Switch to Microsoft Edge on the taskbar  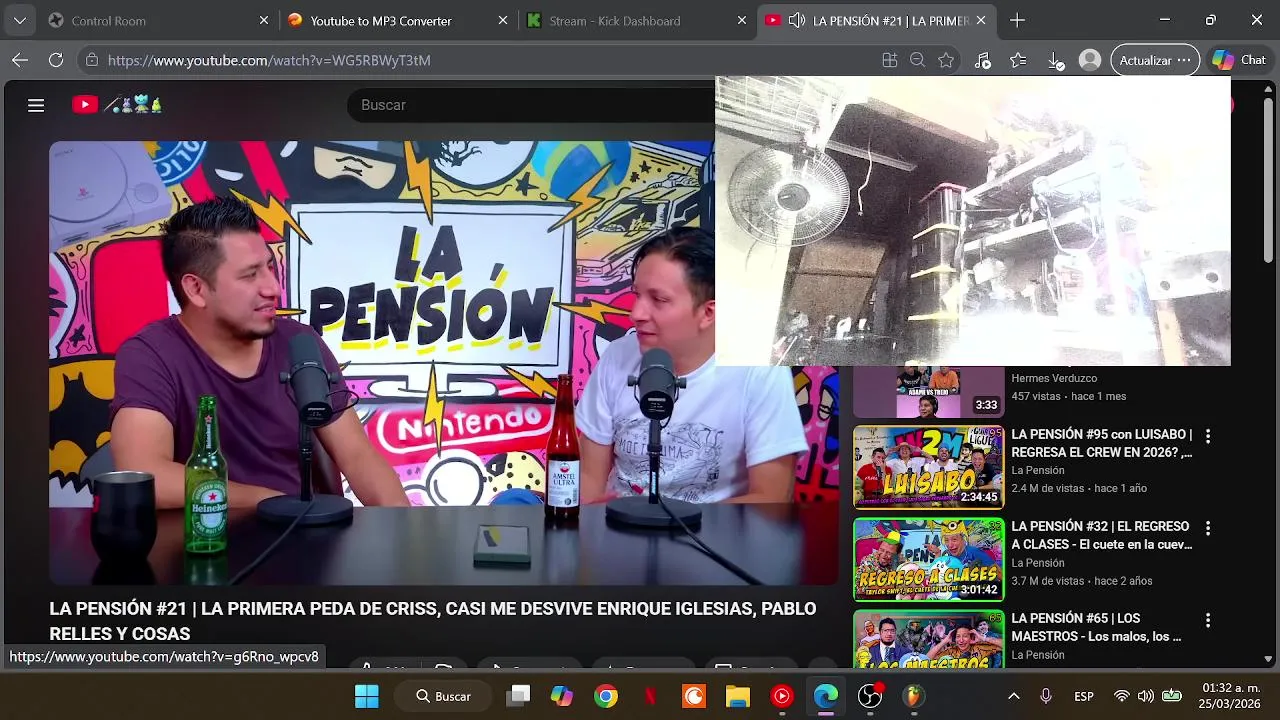click(826, 696)
